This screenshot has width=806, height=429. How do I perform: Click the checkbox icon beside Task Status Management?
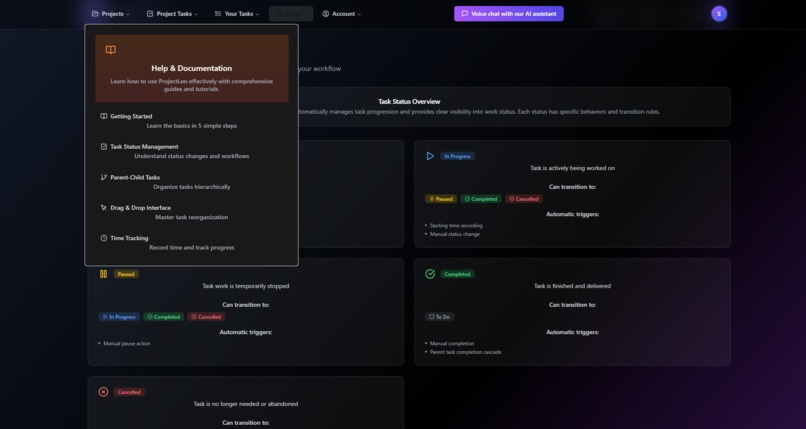click(104, 146)
